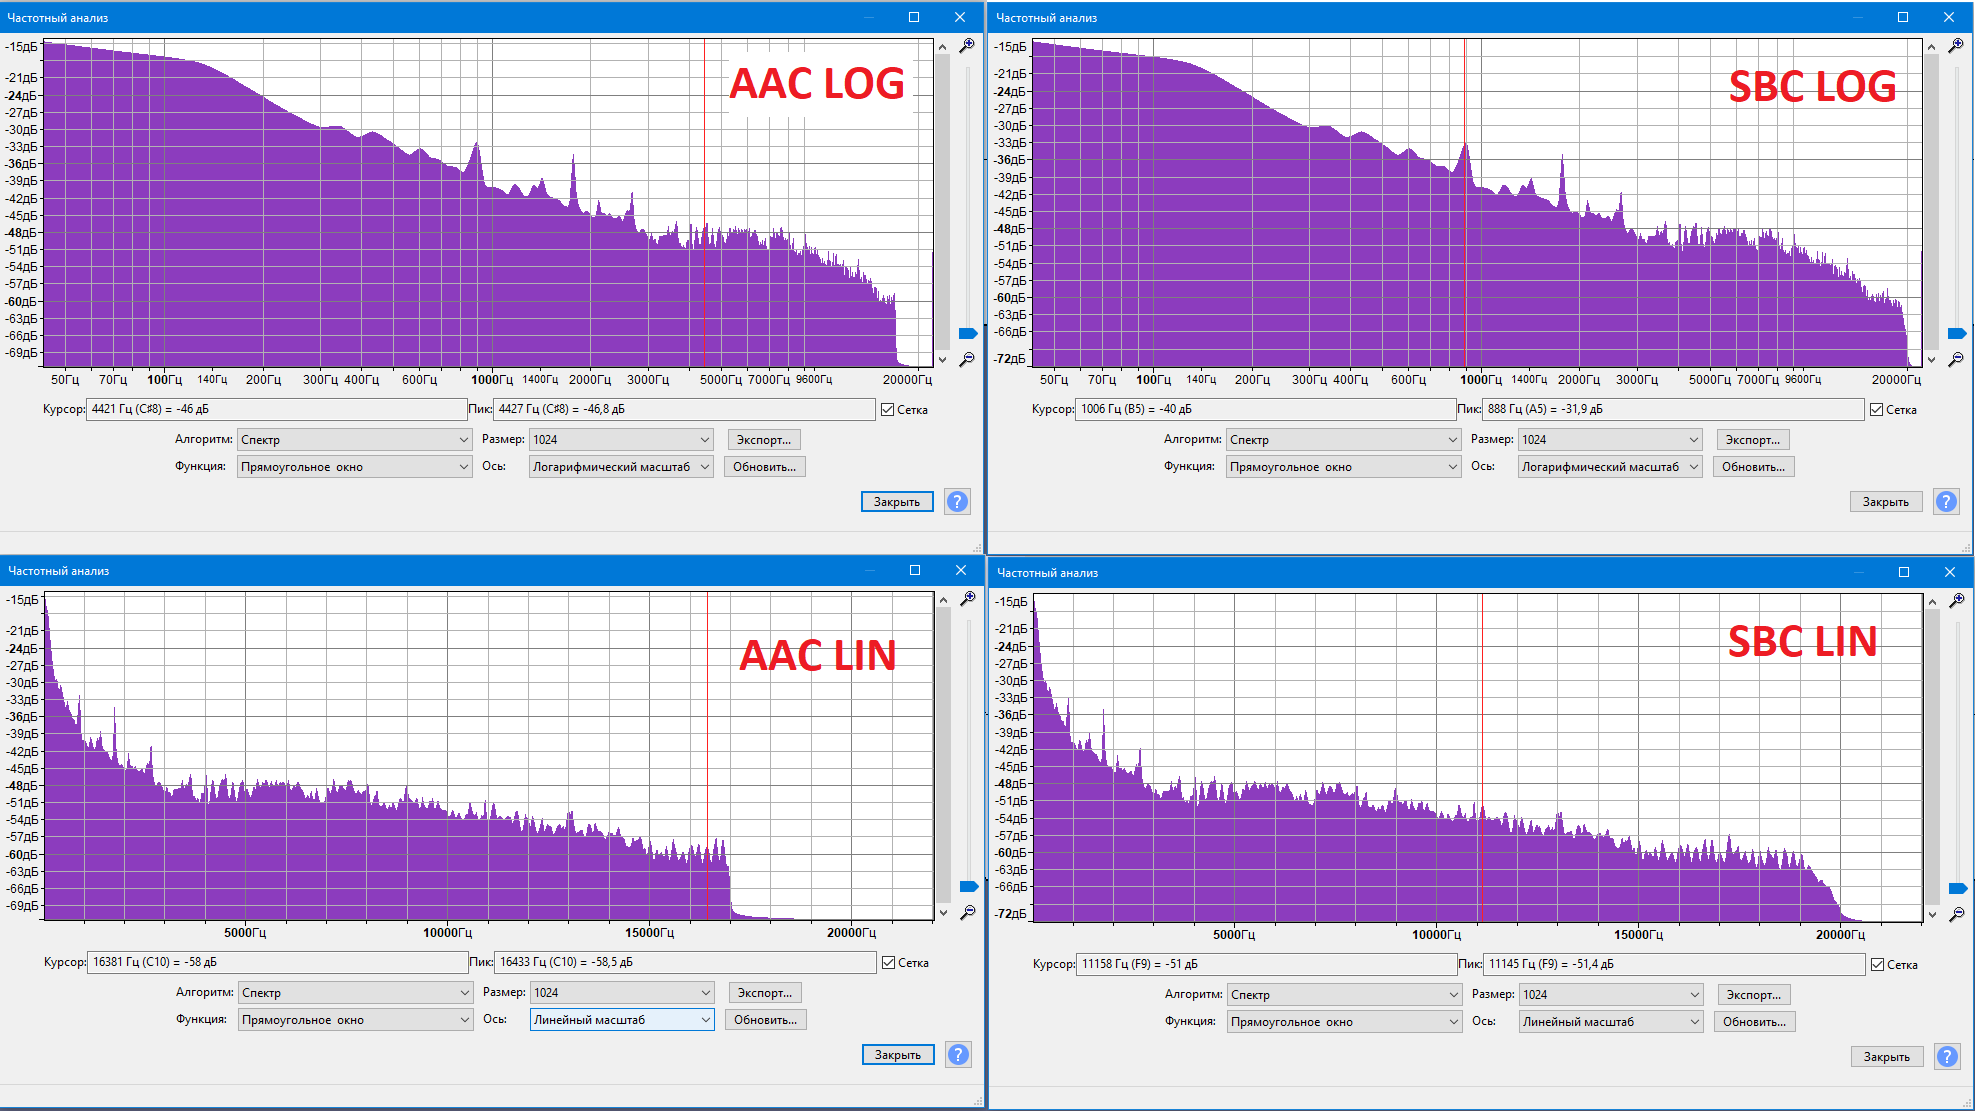Open Функция dropdown in SBC LIN window

click(1344, 1022)
